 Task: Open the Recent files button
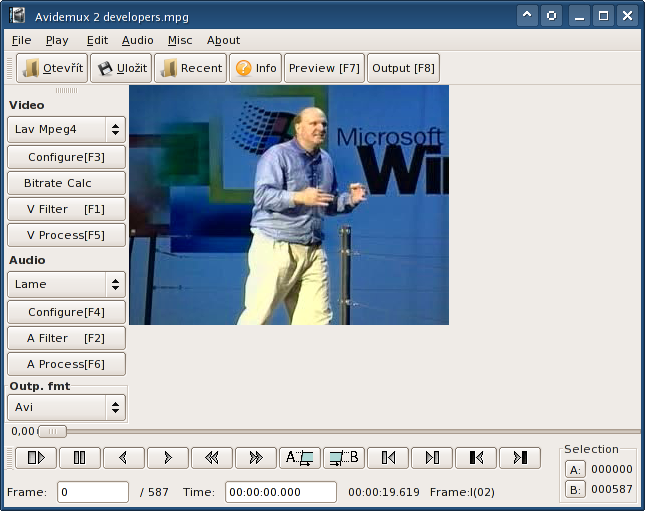(190, 68)
